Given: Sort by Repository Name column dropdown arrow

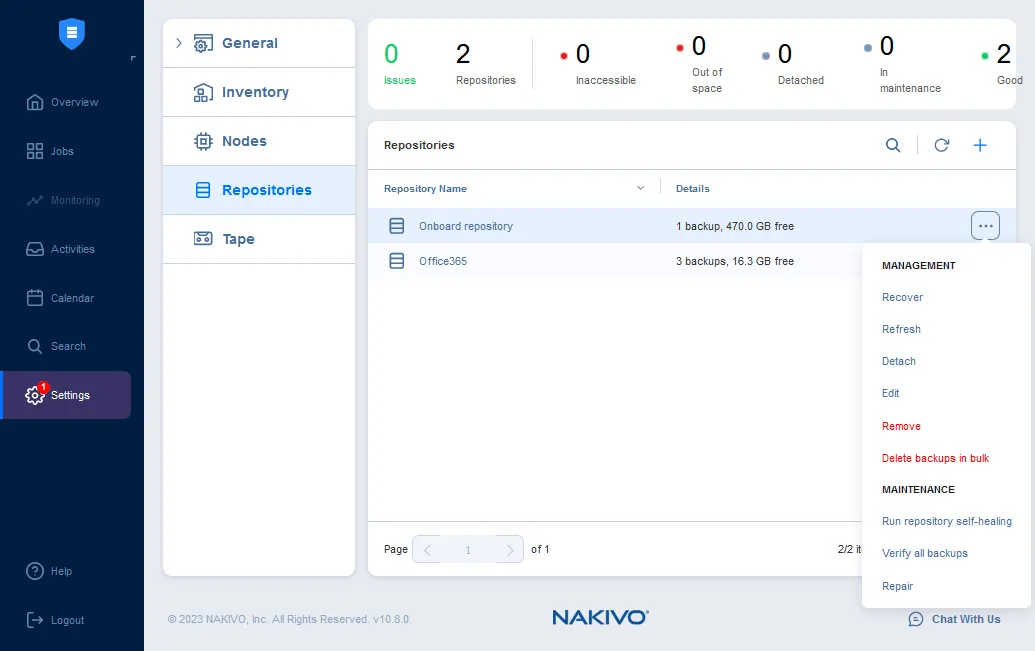Looking at the screenshot, I should (x=641, y=188).
